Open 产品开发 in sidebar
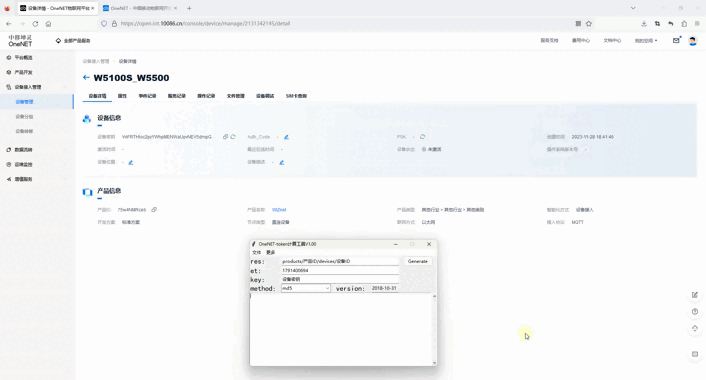This screenshot has width=706, height=380. click(23, 72)
